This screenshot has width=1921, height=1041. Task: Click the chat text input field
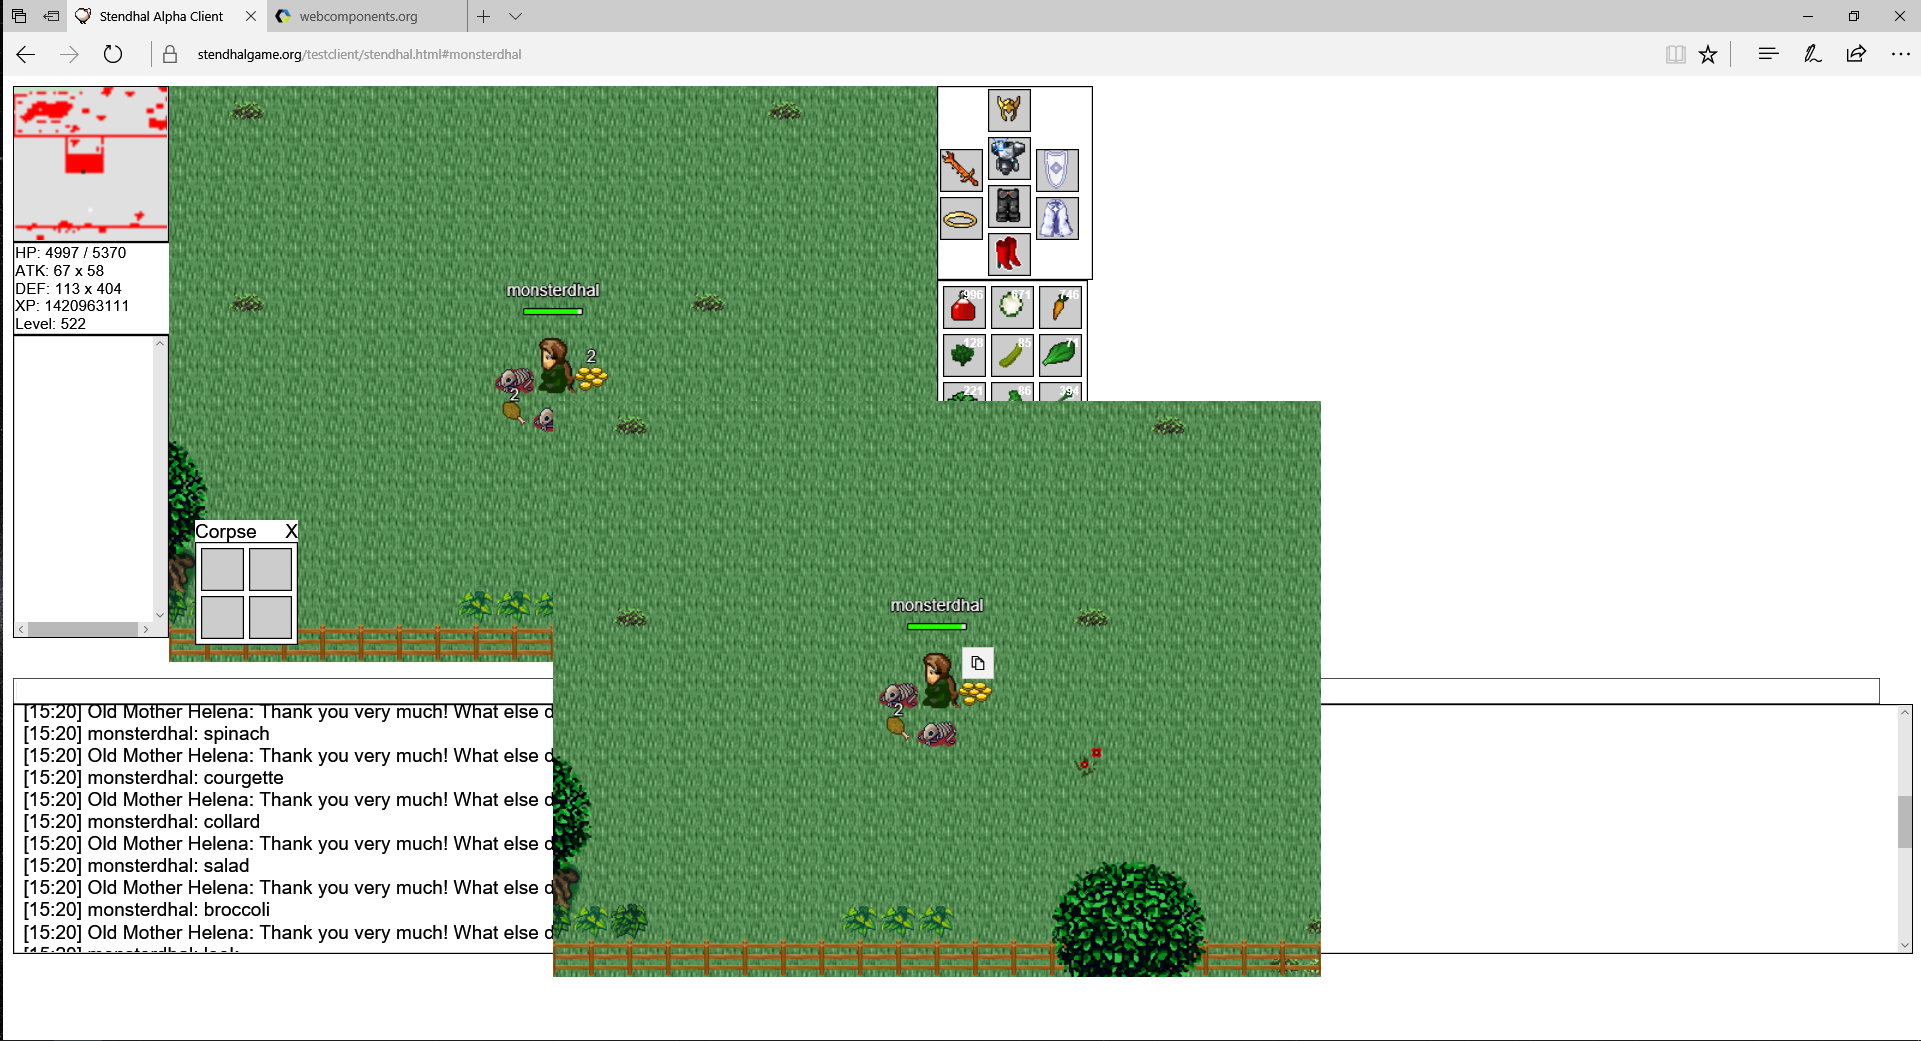pos(947,691)
